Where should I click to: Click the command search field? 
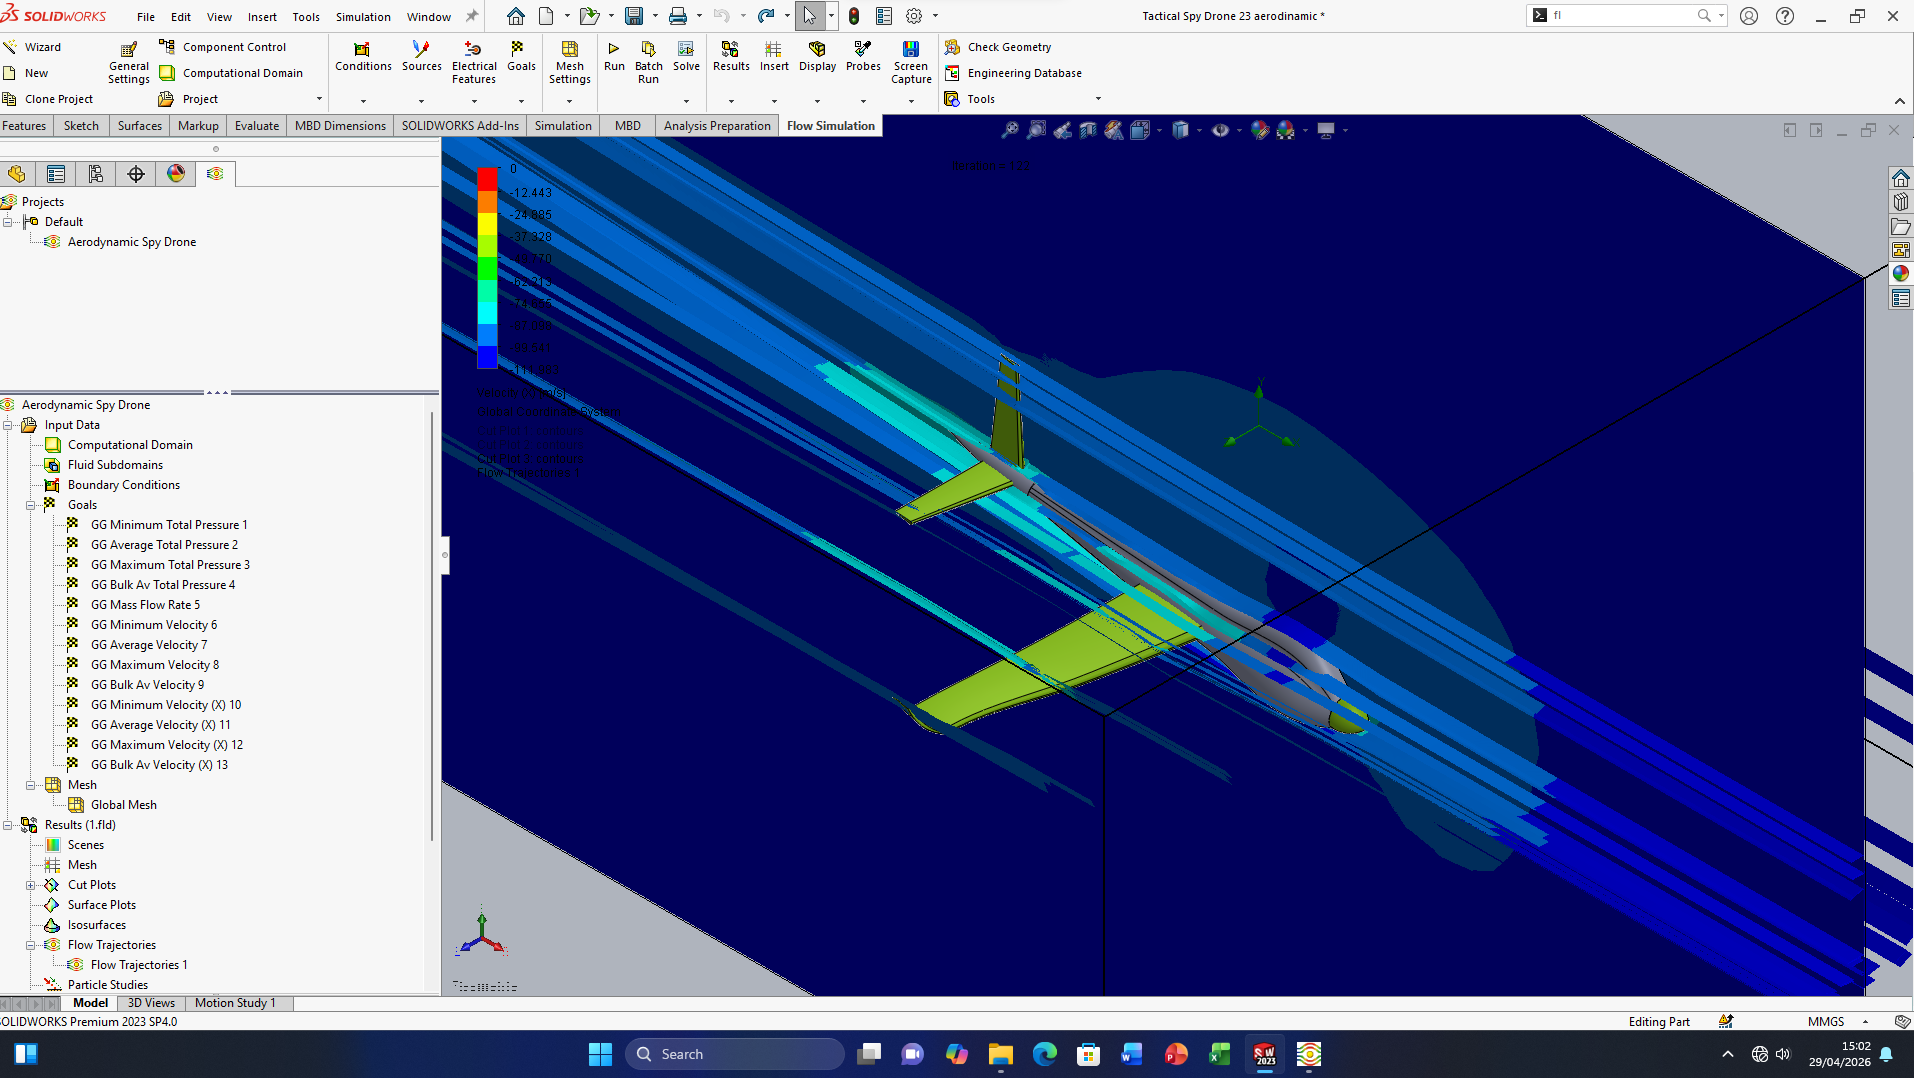pos(1620,16)
